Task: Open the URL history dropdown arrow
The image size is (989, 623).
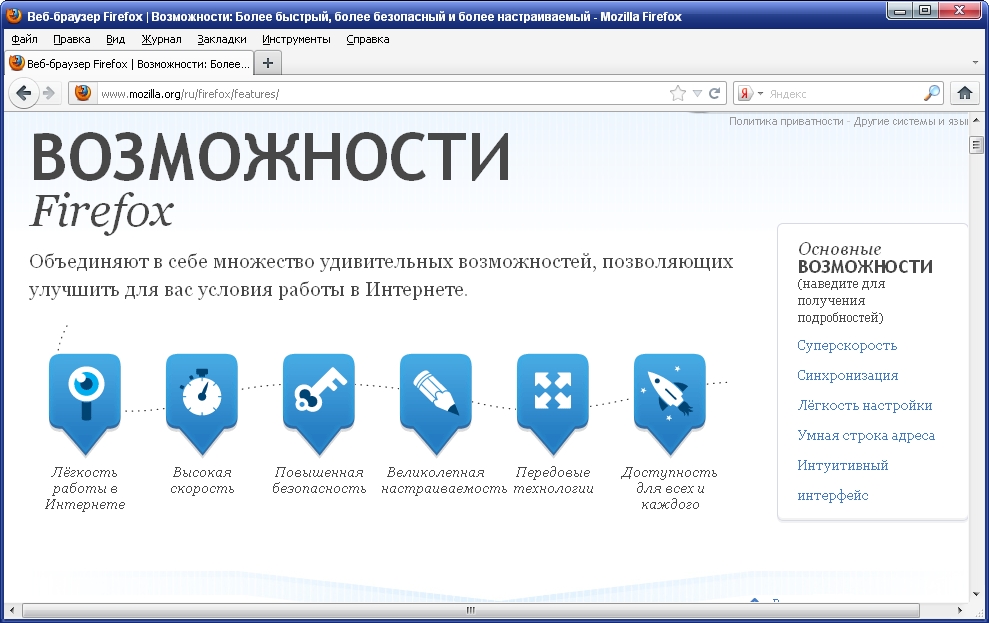Action: point(697,93)
